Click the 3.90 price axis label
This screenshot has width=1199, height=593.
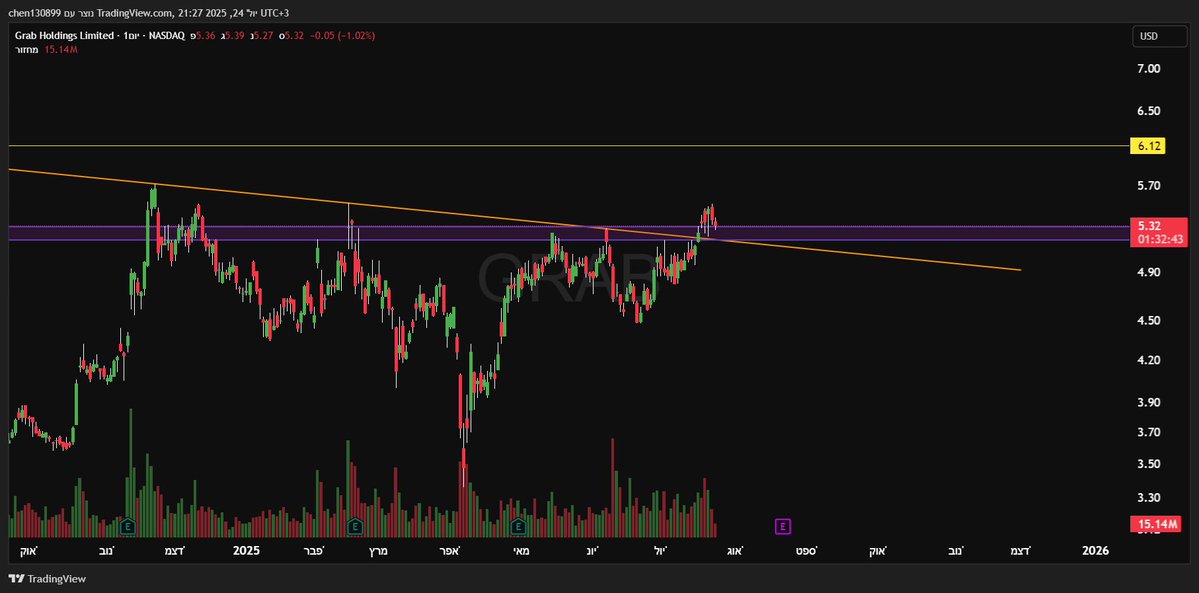coord(1149,402)
